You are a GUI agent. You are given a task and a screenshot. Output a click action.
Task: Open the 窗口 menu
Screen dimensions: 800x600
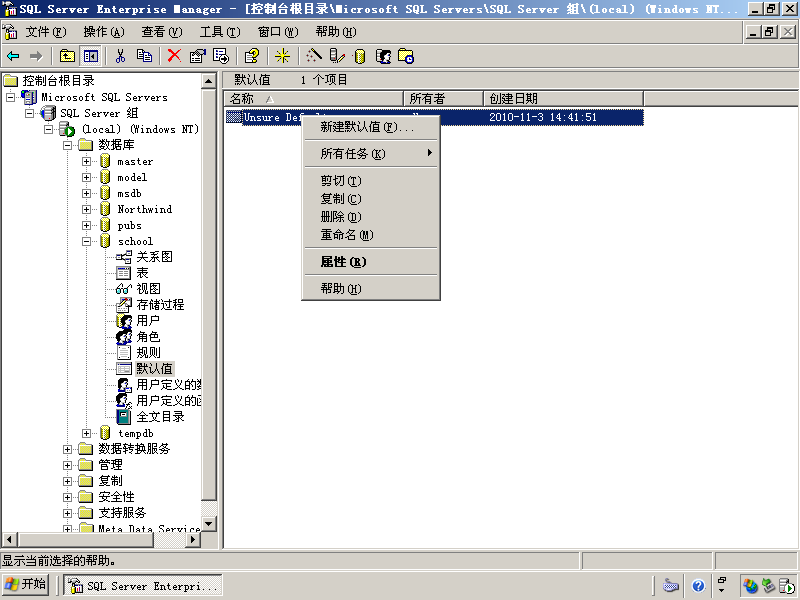click(x=278, y=32)
